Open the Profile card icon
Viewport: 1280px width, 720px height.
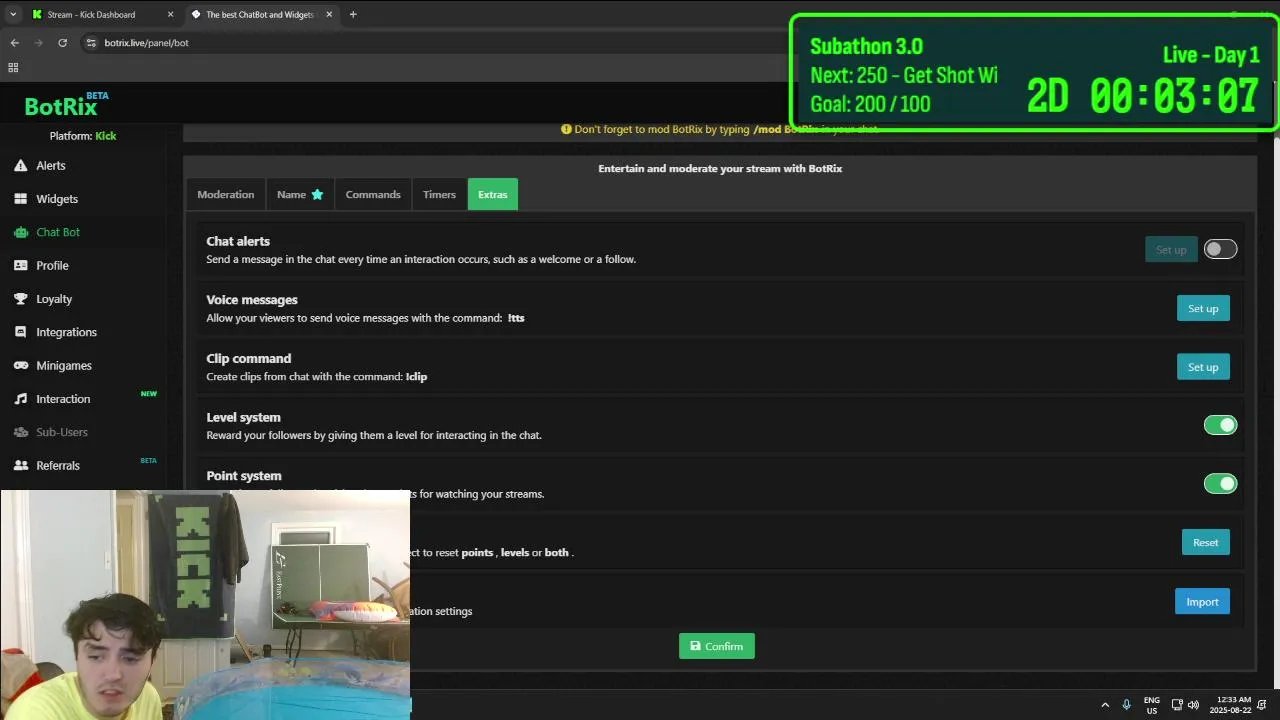click(x=20, y=265)
